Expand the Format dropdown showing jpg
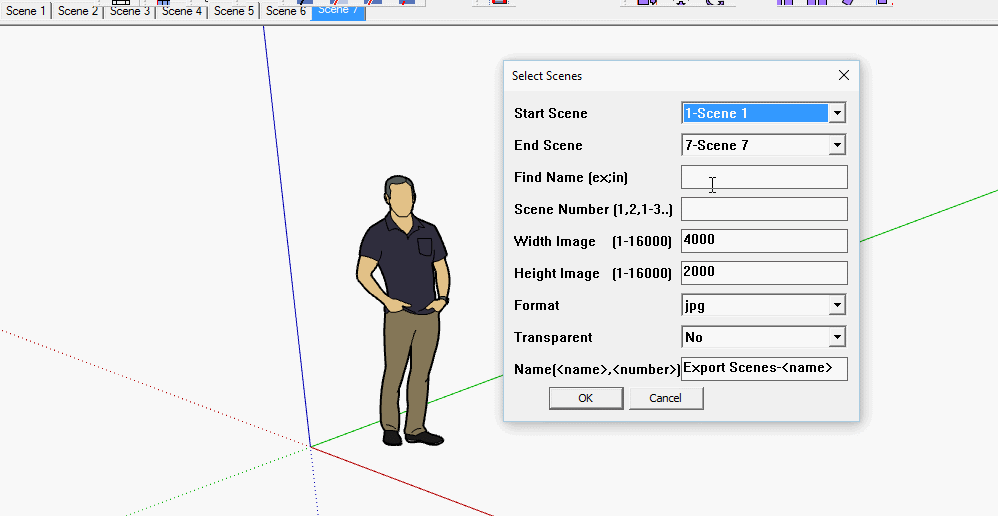The width and height of the screenshot is (998, 516). tap(837, 305)
